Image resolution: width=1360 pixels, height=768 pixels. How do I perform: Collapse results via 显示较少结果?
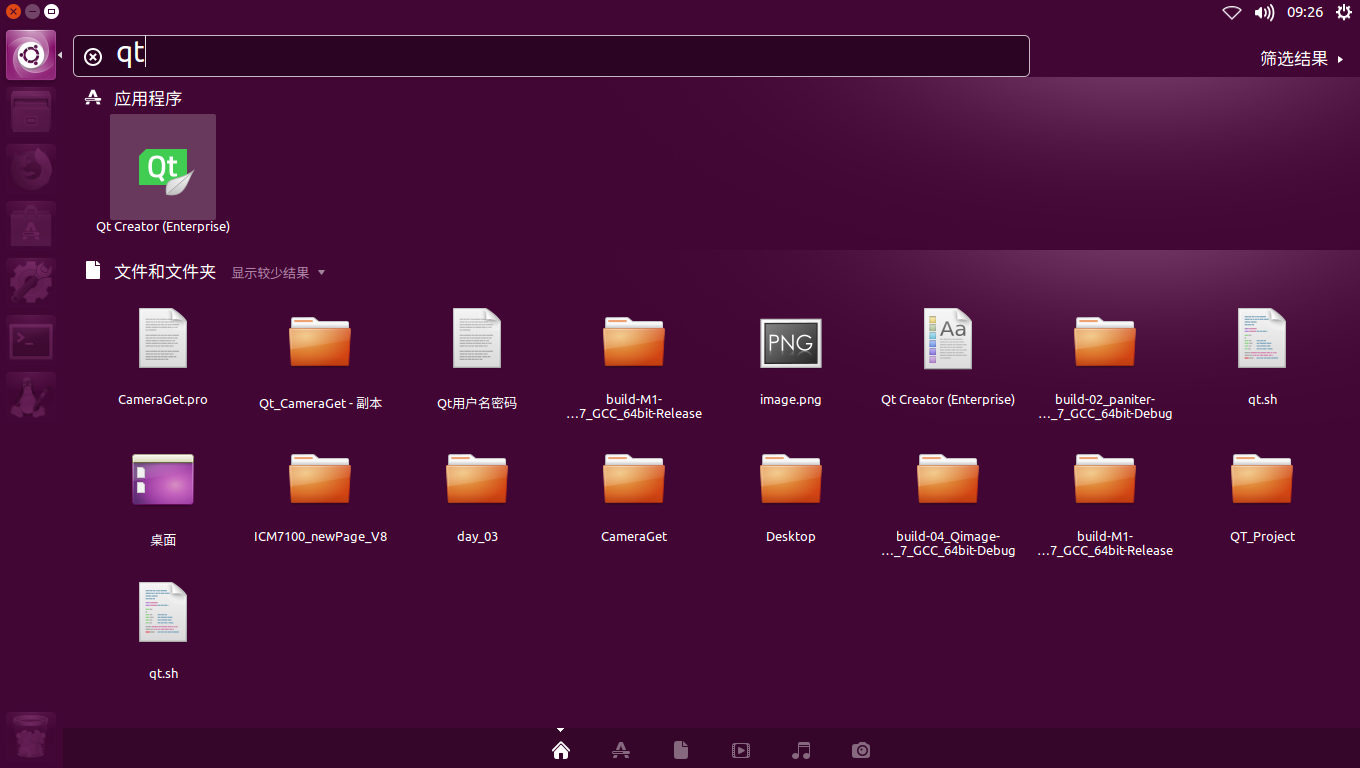[x=278, y=273]
